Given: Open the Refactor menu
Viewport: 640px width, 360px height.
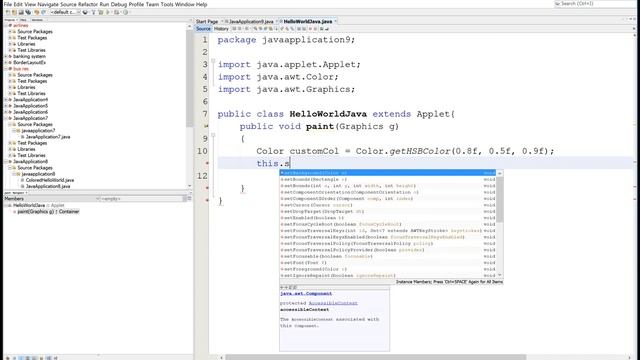Looking at the screenshot, I should tap(88, 4).
